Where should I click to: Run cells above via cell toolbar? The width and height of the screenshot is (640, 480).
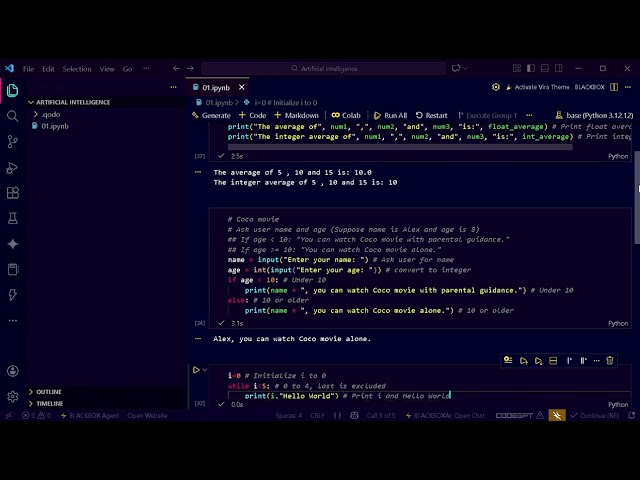coord(524,360)
